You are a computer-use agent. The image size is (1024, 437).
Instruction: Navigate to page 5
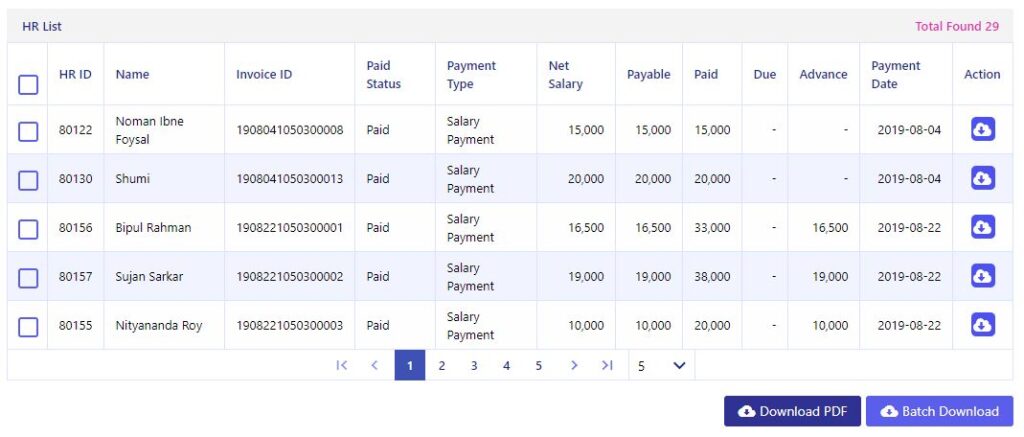[538, 366]
